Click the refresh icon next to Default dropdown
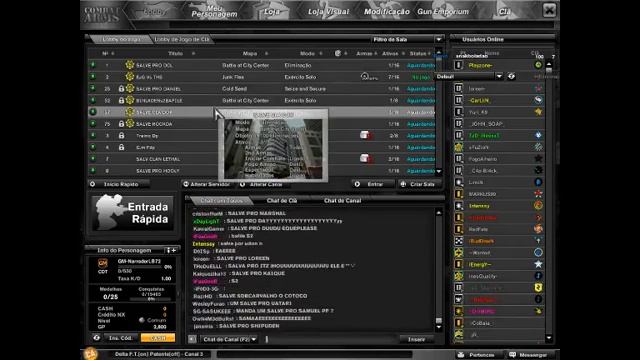Image resolution: width=640 pixels, height=360 pixels. pos(511,76)
